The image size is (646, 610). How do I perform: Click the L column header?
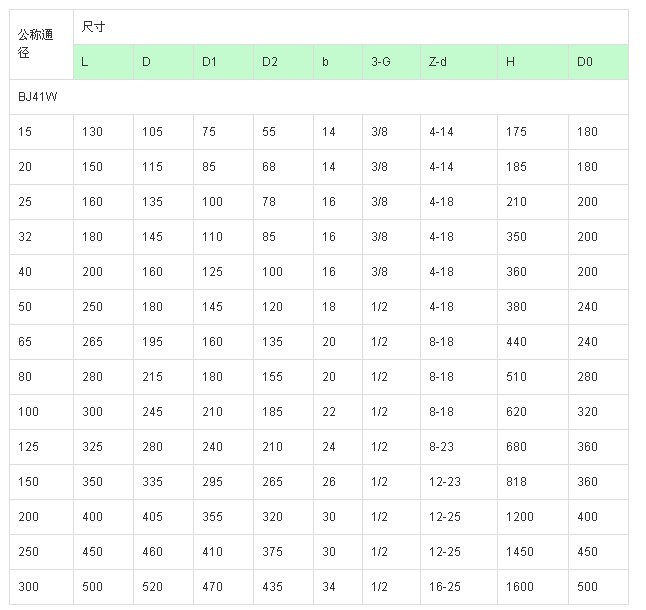[x=85, y=62]
